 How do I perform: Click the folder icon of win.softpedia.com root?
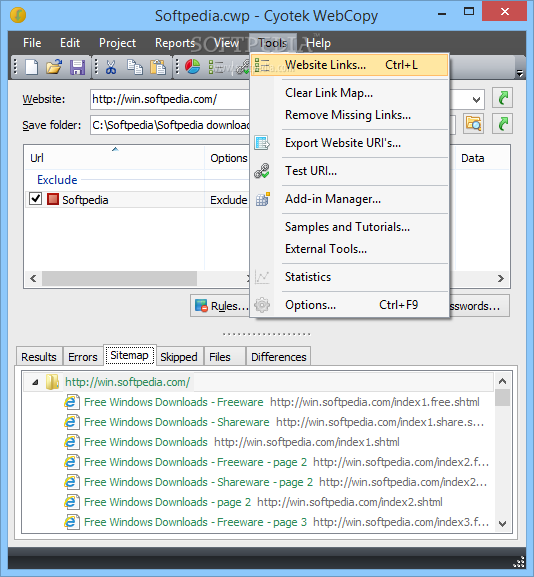tap(52, 382)
